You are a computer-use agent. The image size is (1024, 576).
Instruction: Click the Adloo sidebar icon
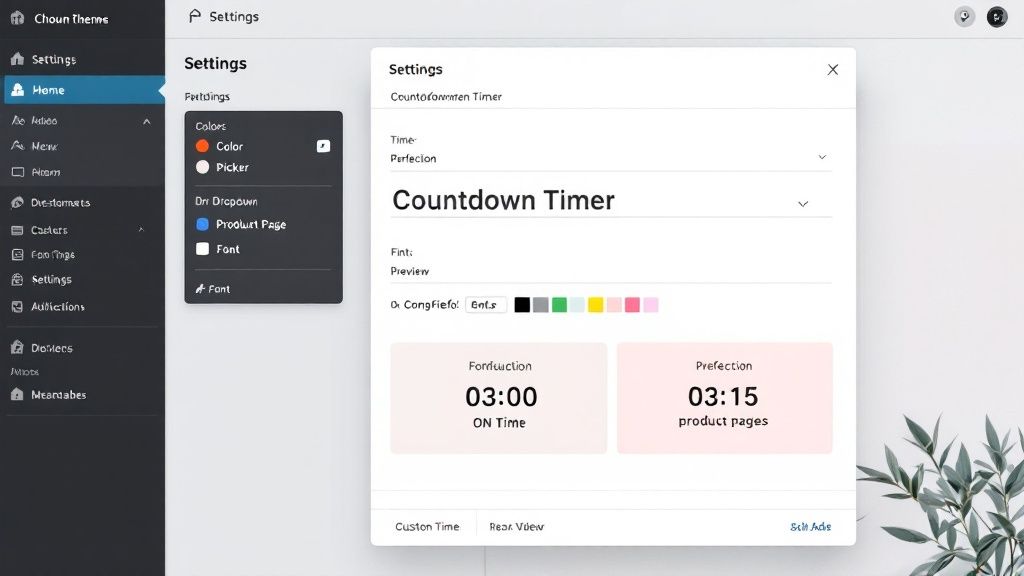point(18,121)
